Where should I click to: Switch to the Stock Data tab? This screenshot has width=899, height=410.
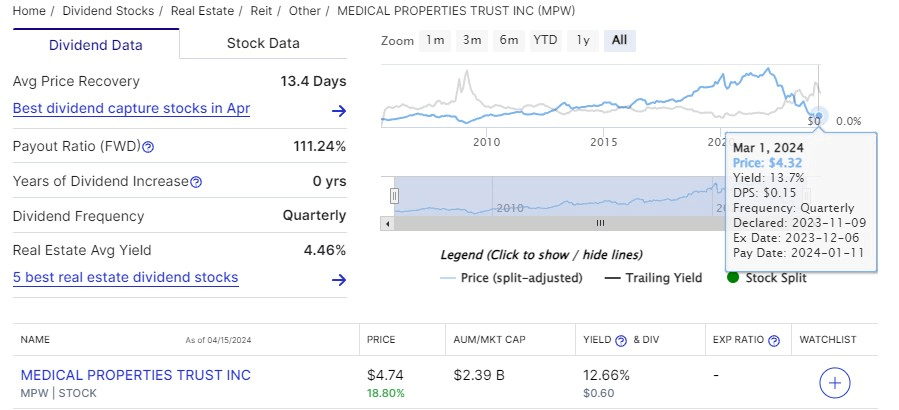pyautogui.click(x=263, y=43)
